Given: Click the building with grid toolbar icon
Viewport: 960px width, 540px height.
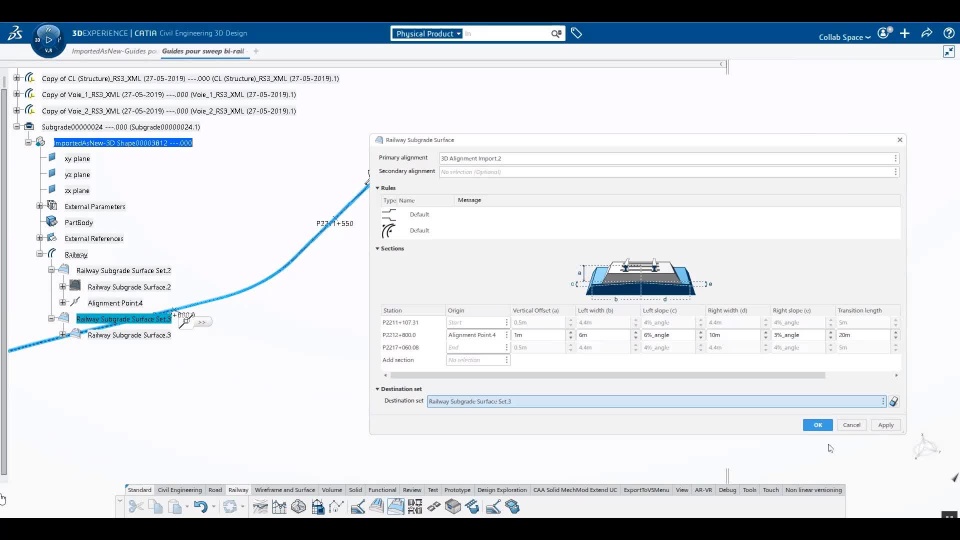Looking at the screenshot, I should pos(318,506).
